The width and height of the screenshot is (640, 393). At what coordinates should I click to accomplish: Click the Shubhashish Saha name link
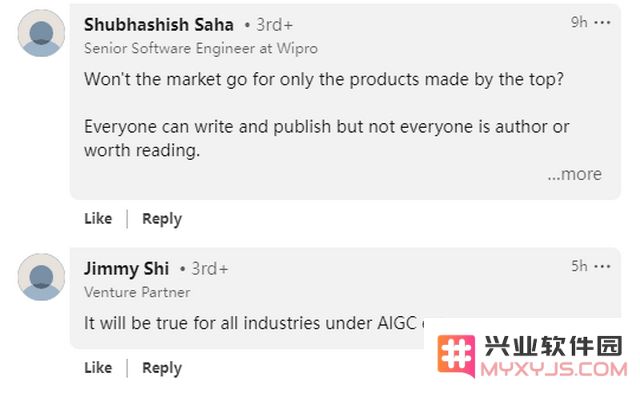click(x=159, y=25)
